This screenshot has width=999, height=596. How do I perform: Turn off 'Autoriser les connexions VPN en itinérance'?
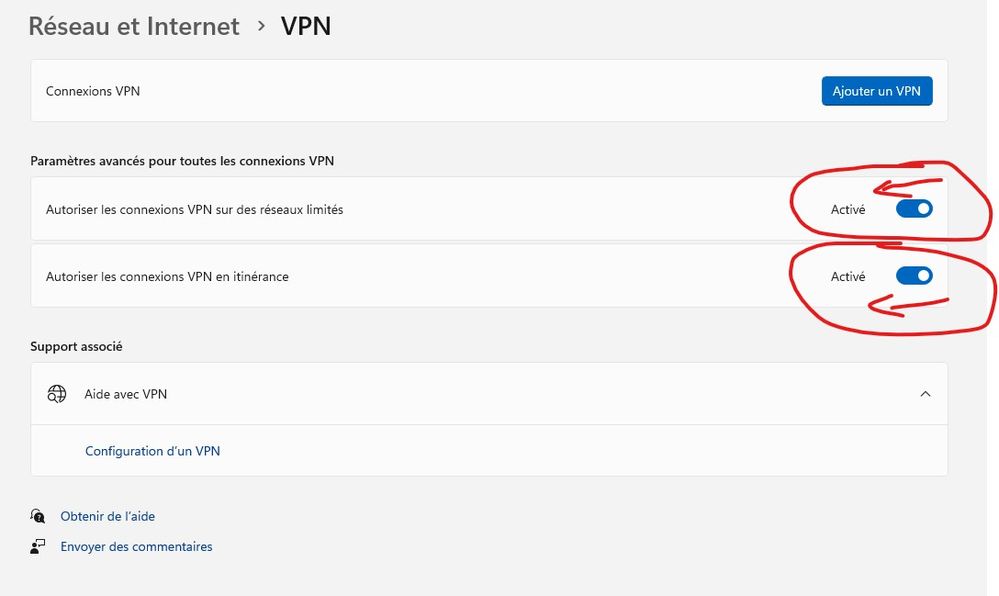tap(913, 275)
